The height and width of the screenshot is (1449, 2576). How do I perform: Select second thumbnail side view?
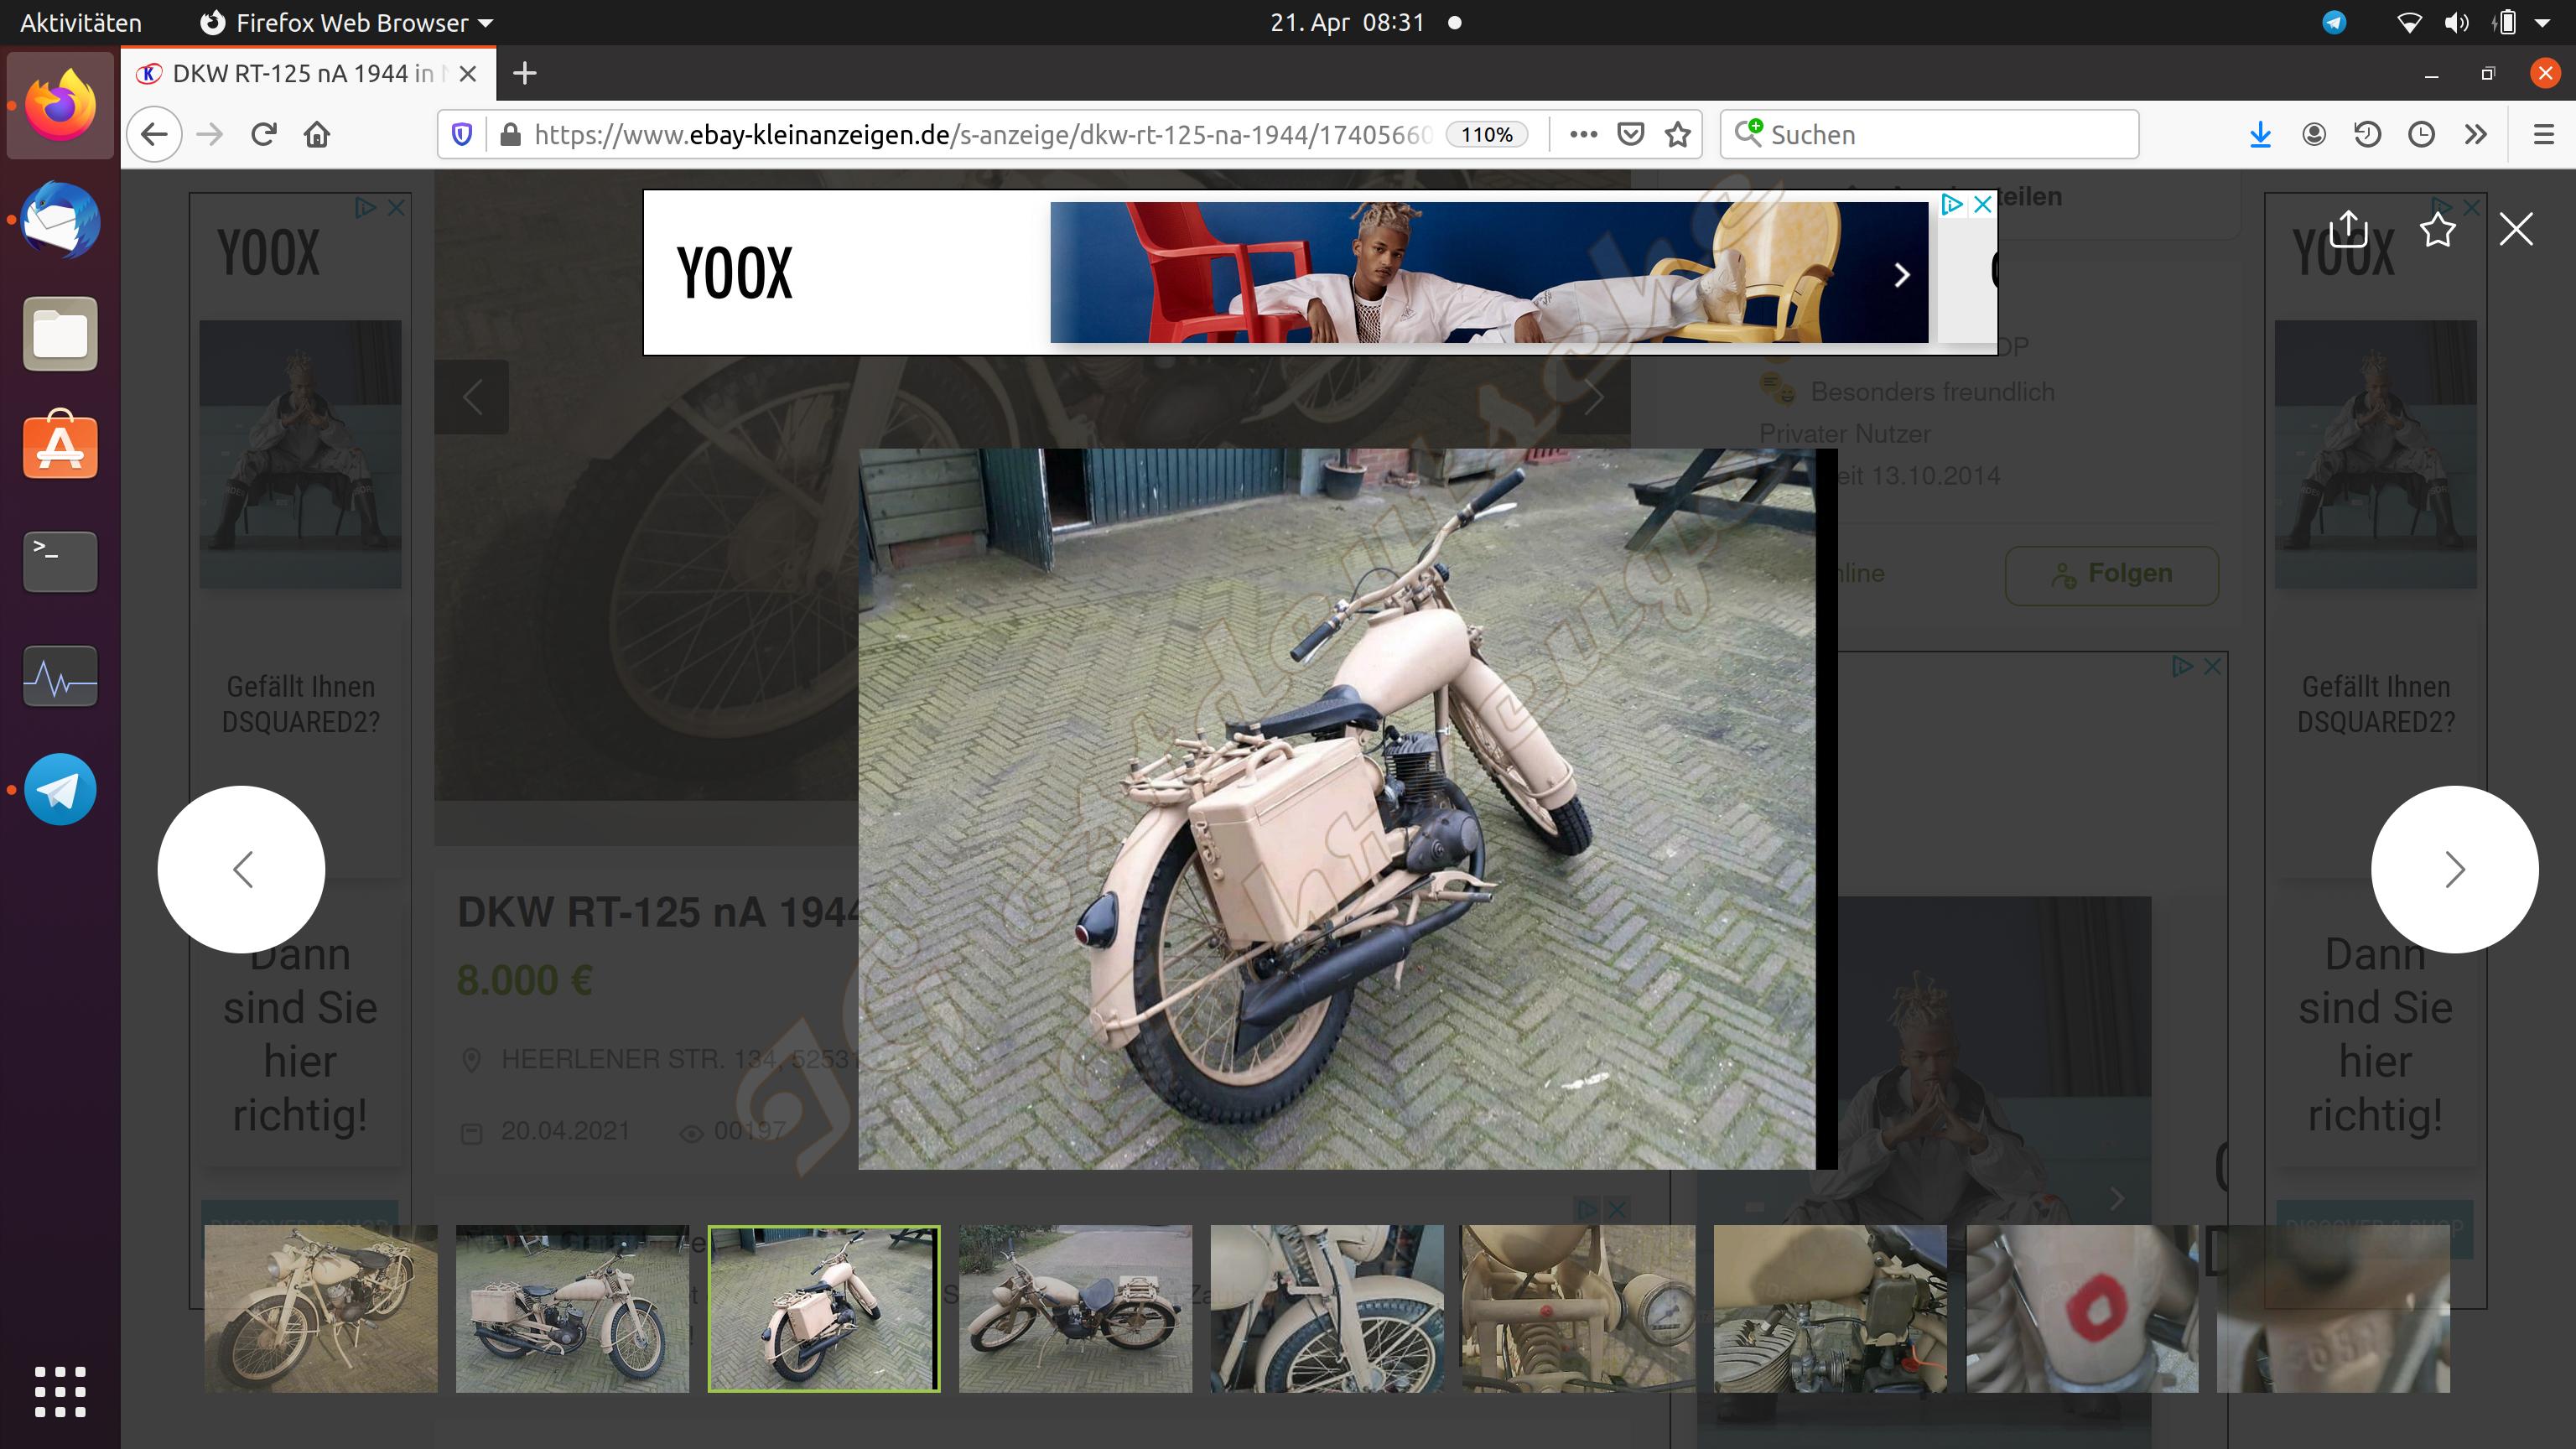coord(572,1308)
